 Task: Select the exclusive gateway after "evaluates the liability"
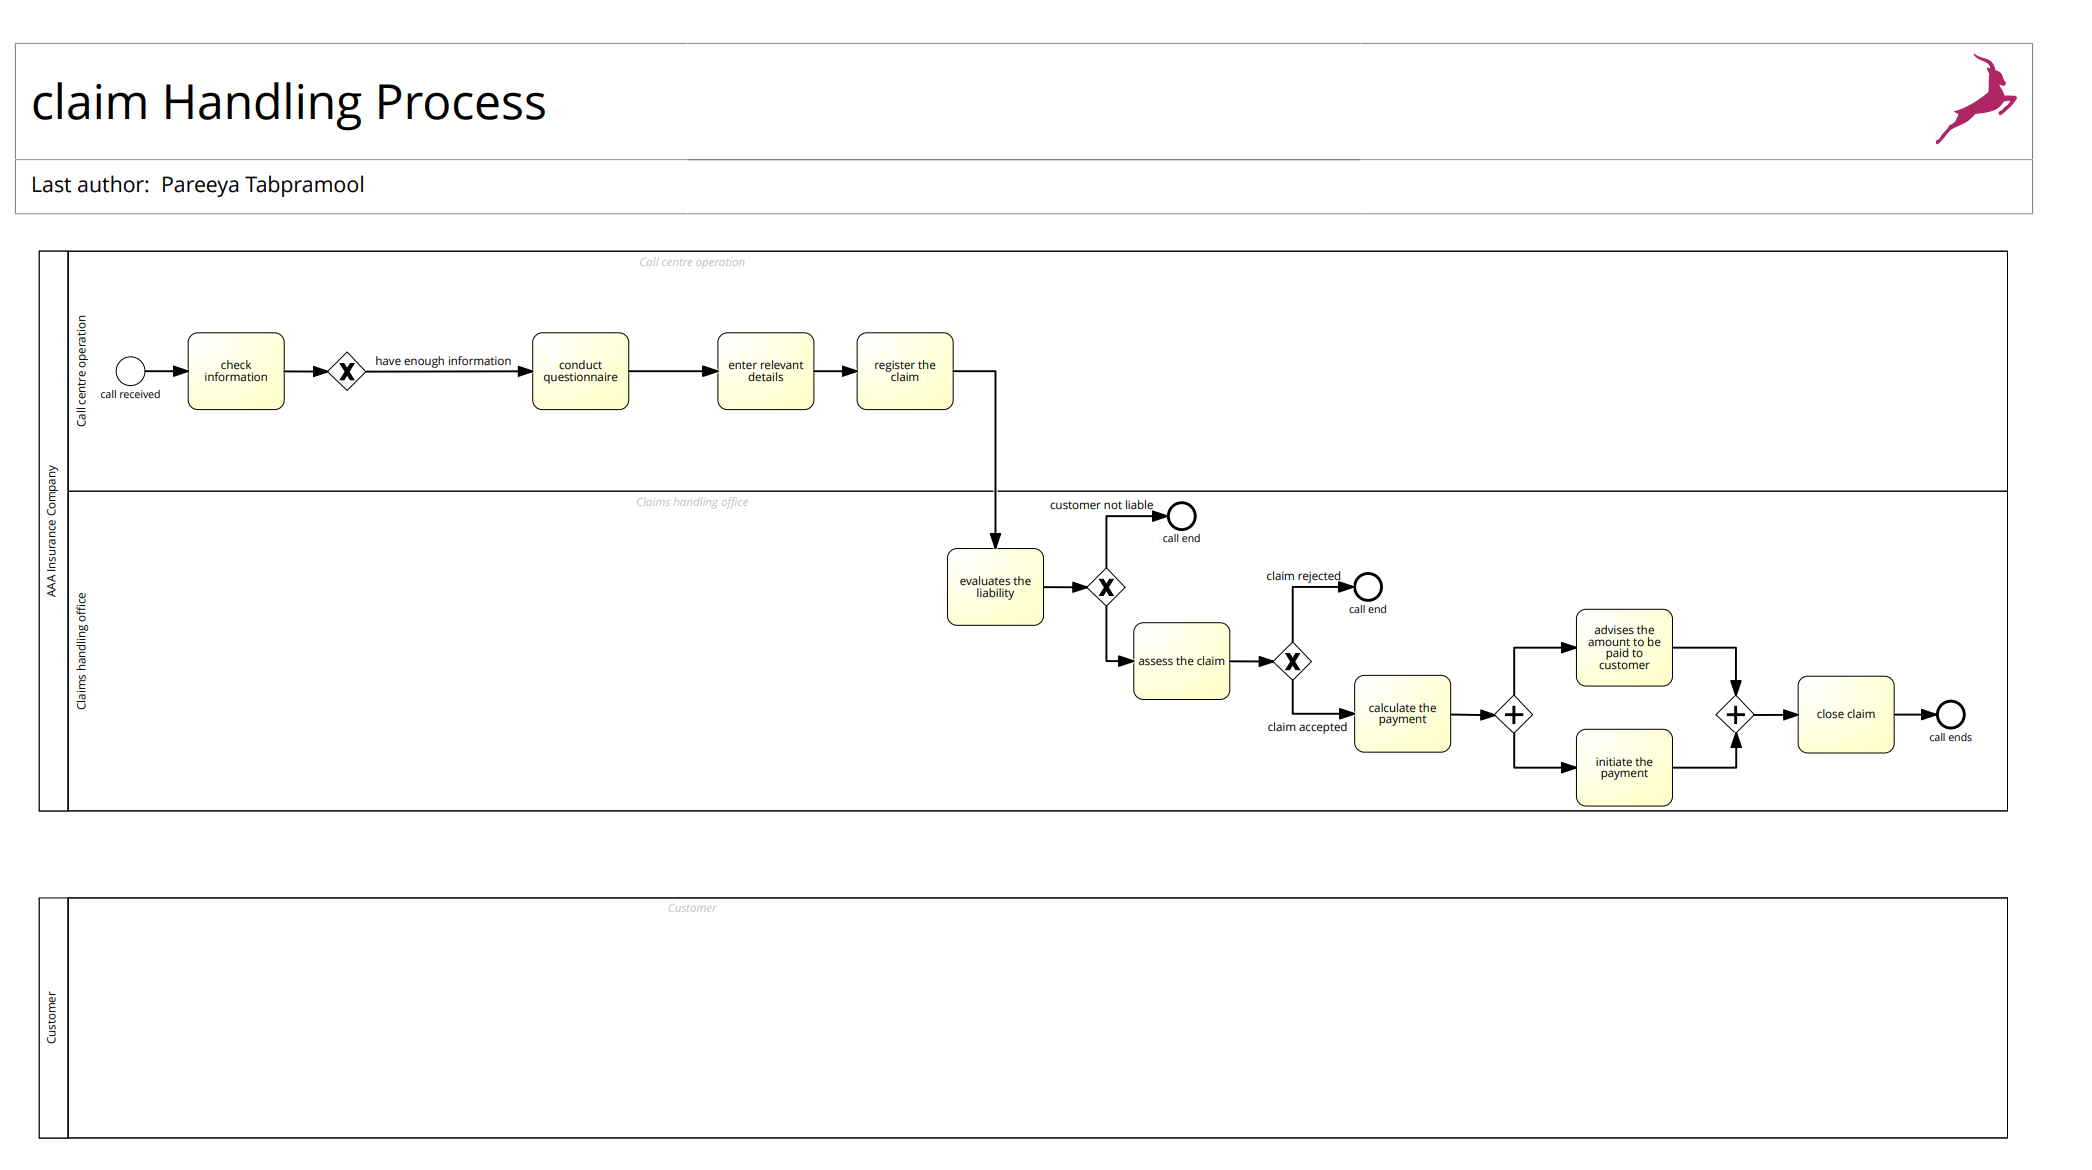(1105, 587)
